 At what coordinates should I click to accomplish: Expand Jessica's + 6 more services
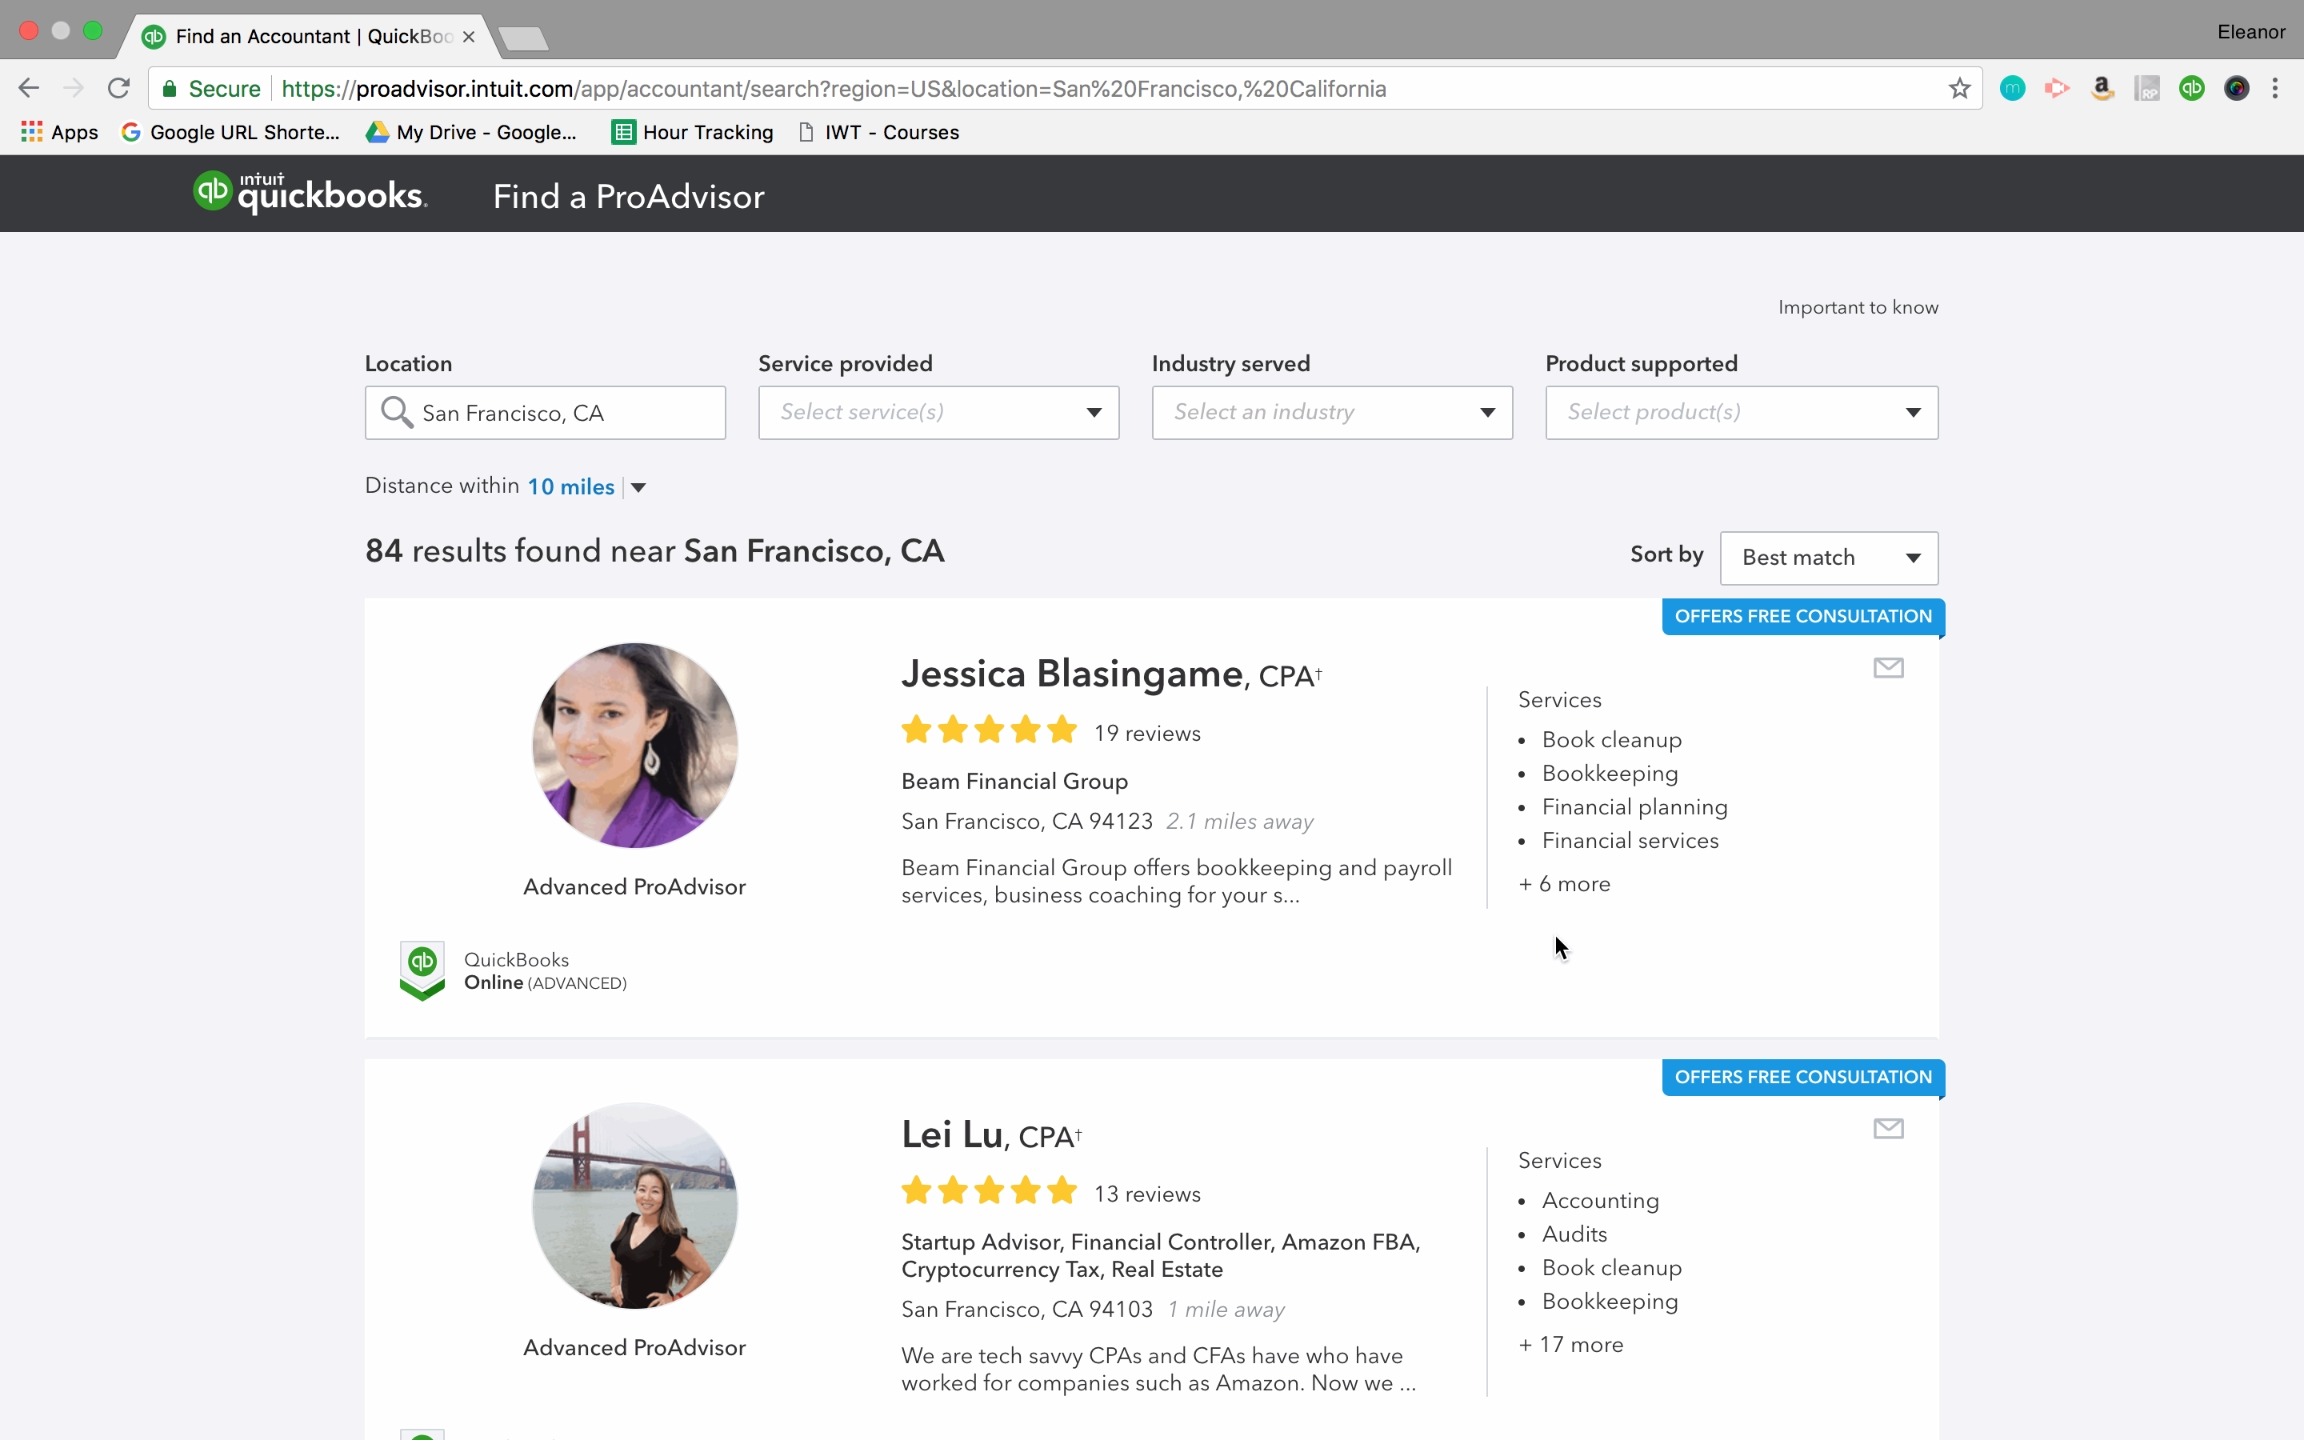tap(1564, 884)
